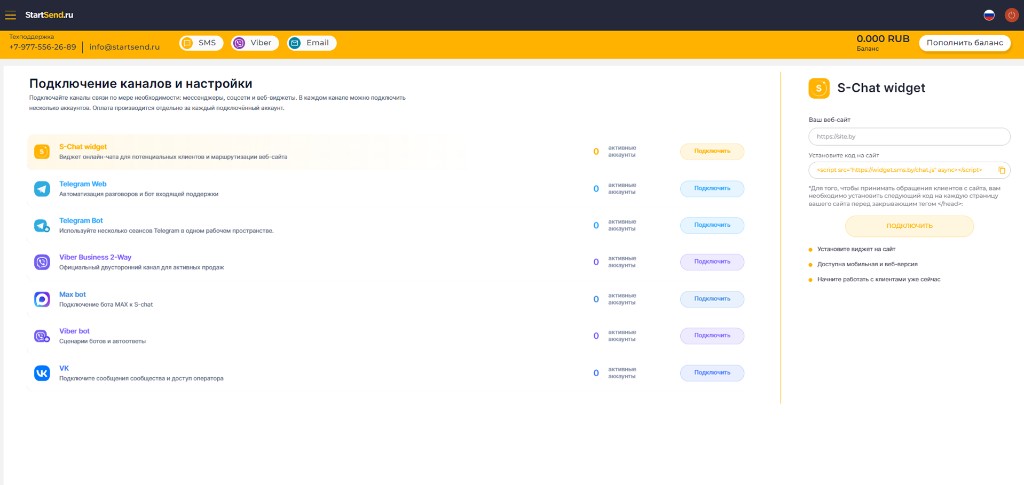1024x485 pixels.
Task: Click the S-Chat widget active accounts count
Action: [596, 151]
